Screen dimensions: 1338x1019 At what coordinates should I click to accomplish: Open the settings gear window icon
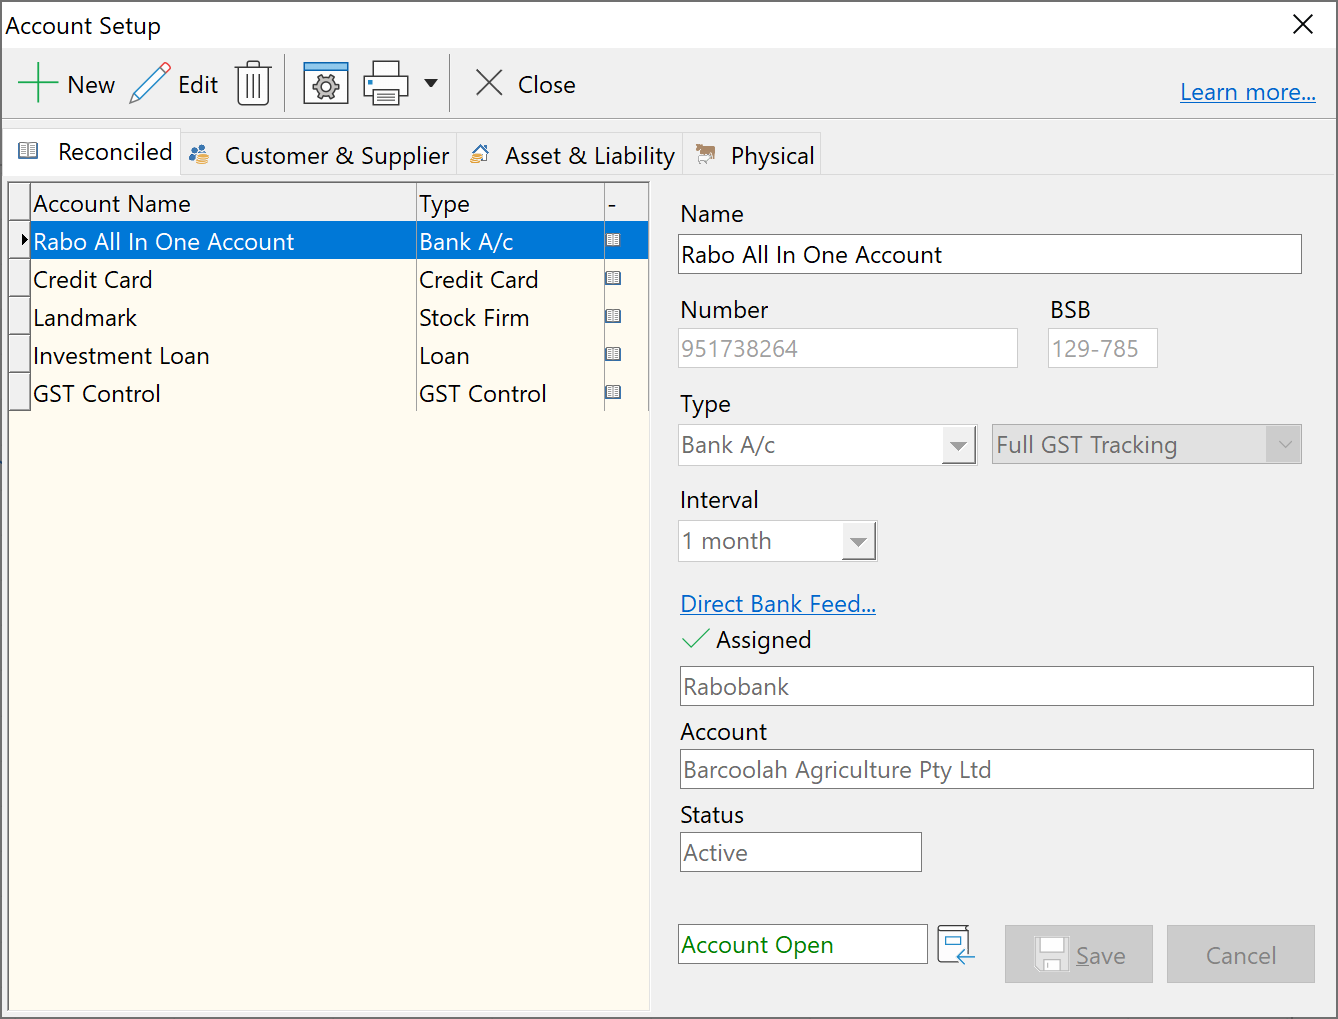coord(325,83)
